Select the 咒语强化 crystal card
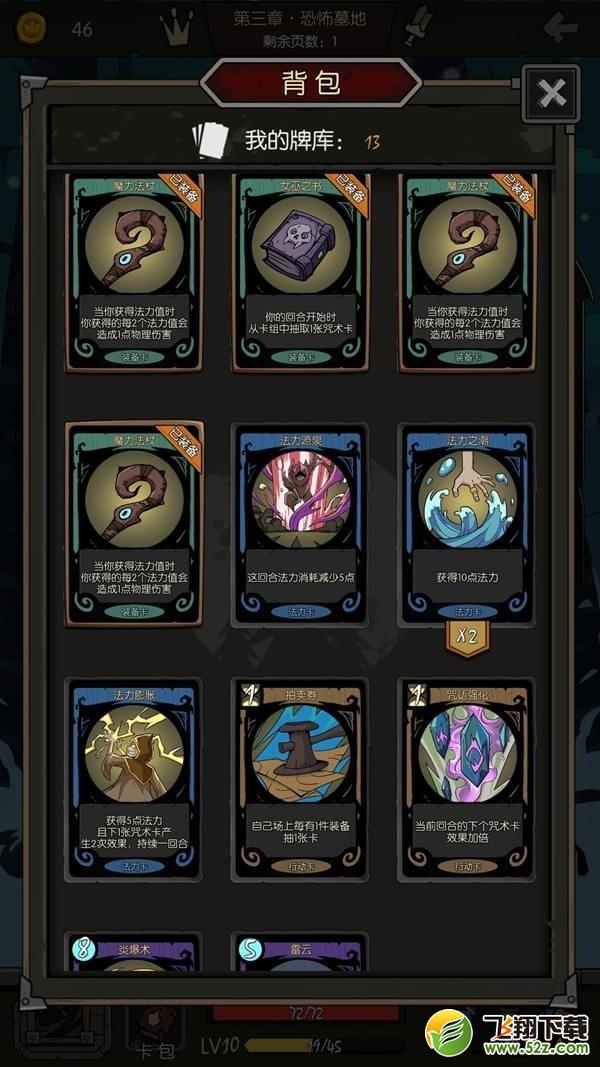The width and height of the screenshot is (600, 1067). (x=467, y=778)
